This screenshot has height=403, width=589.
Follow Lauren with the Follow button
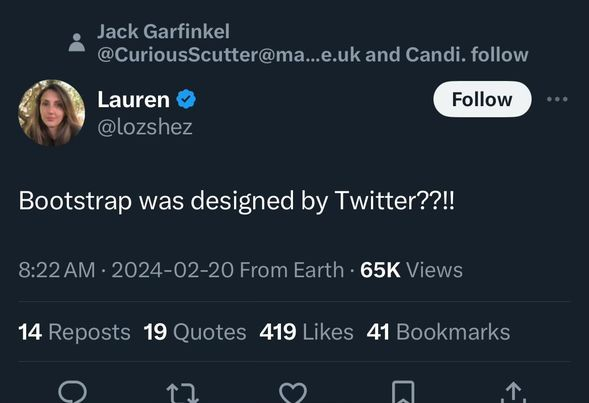click(x=482, y=99)
